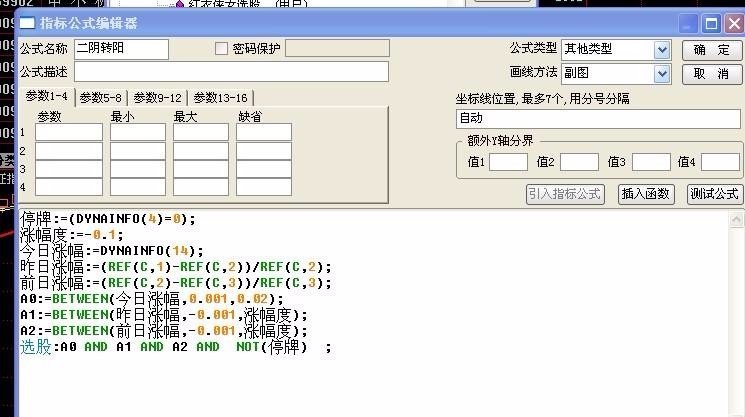This screenshot has width=745, height=417.
Task: Click the 公式名称 field containing 二阴转阳
Action: (x=121, y=49)
